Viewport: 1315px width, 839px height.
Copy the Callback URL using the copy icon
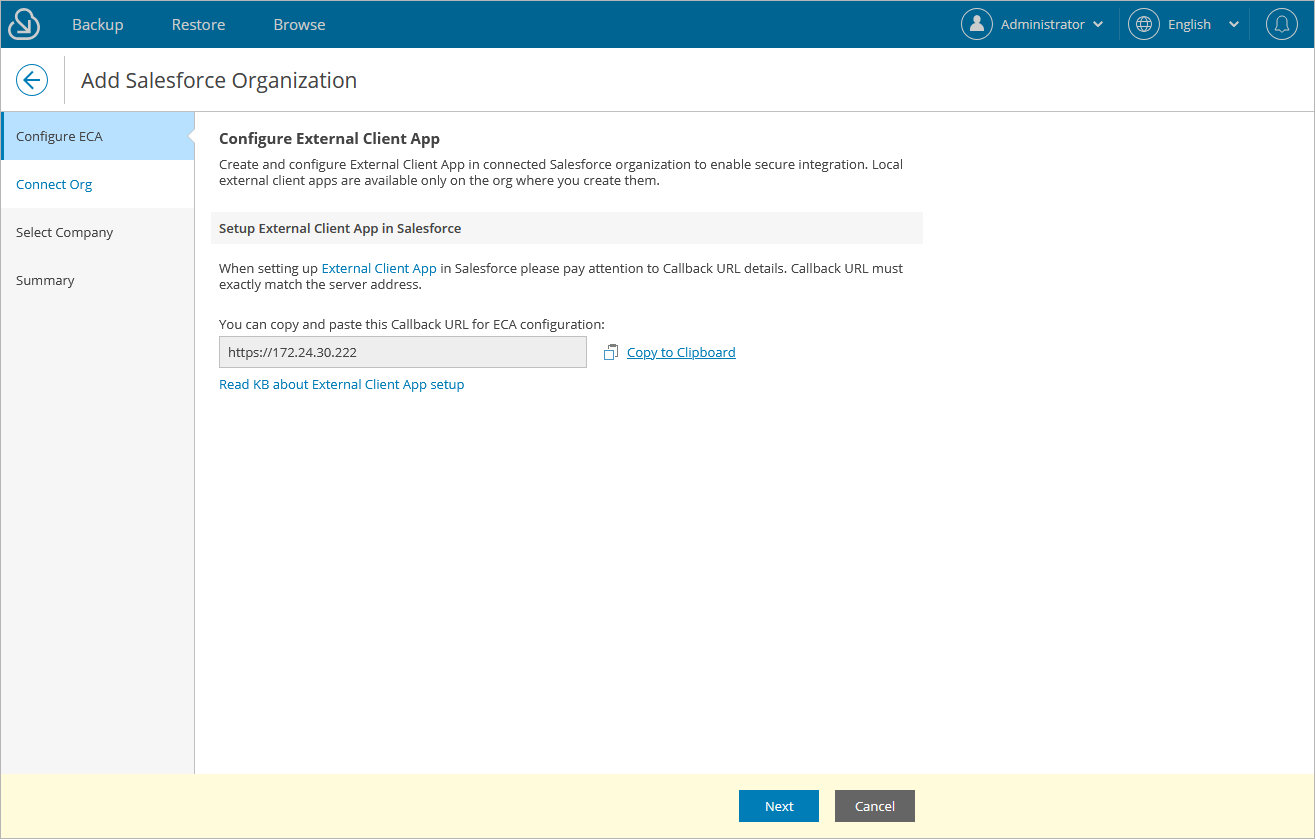point(610,352)
